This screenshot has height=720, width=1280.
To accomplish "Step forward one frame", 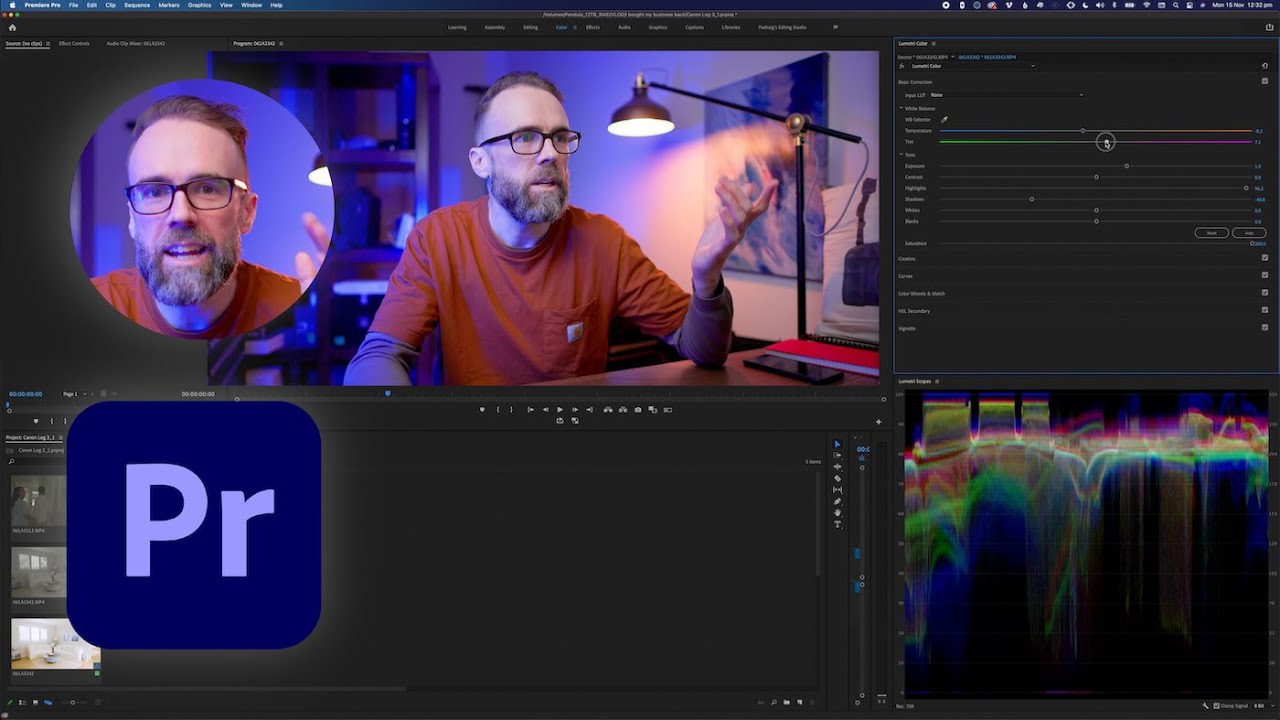I will 575,409.
